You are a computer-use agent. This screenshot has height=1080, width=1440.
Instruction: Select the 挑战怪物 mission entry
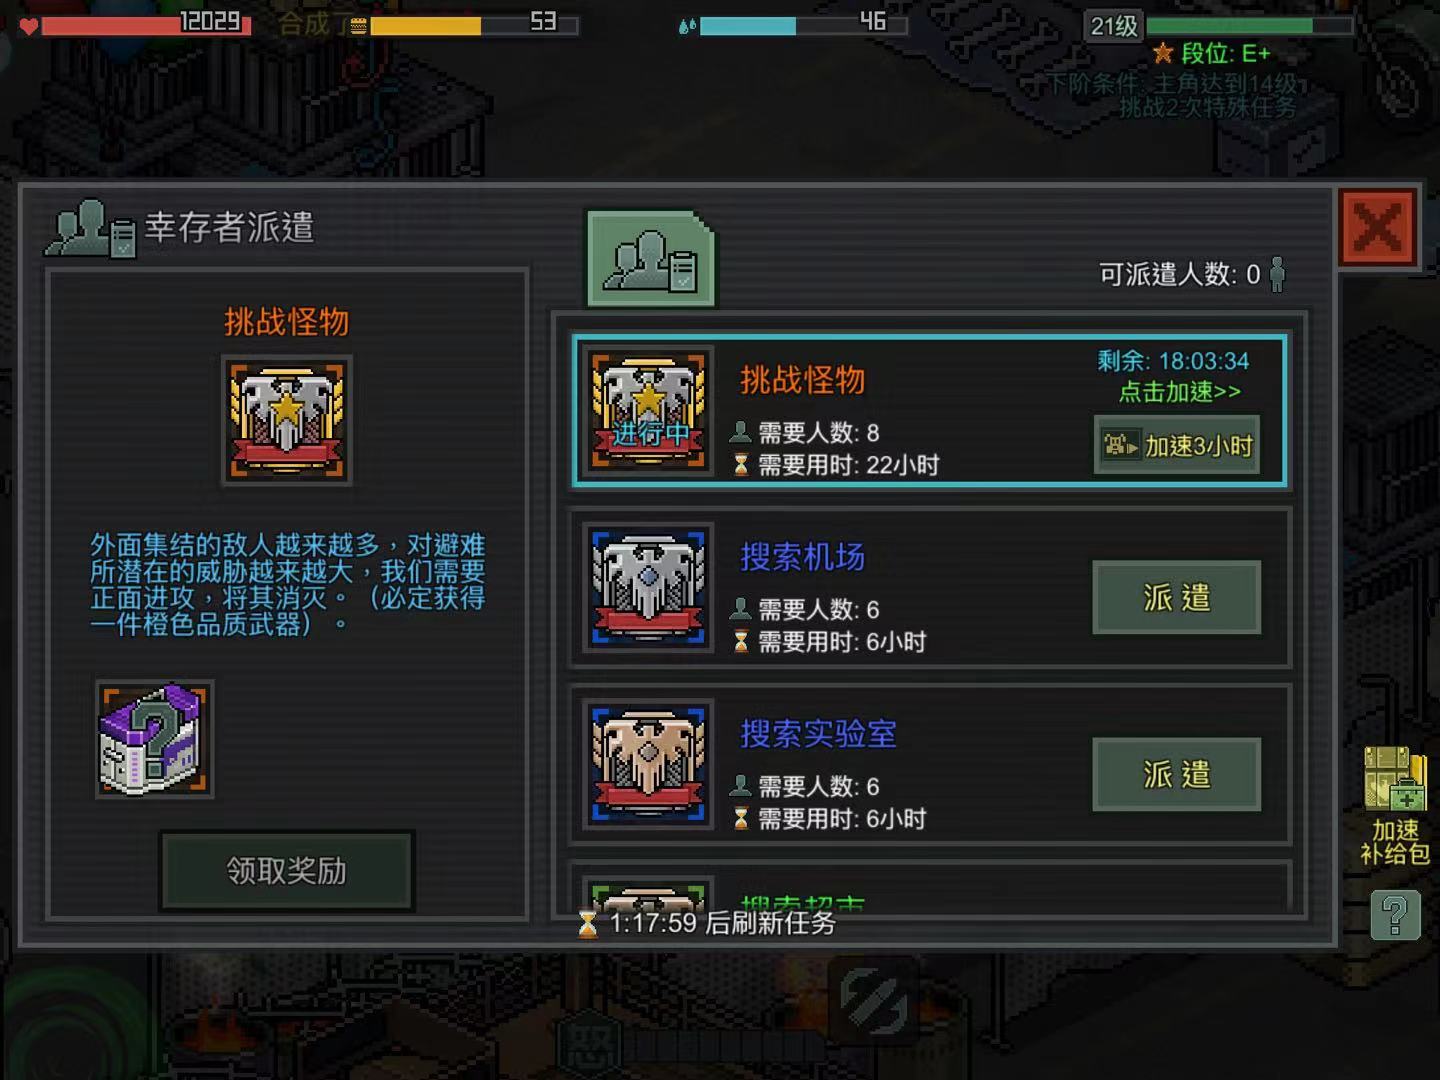pyautogui.click(x=930, y=411)
